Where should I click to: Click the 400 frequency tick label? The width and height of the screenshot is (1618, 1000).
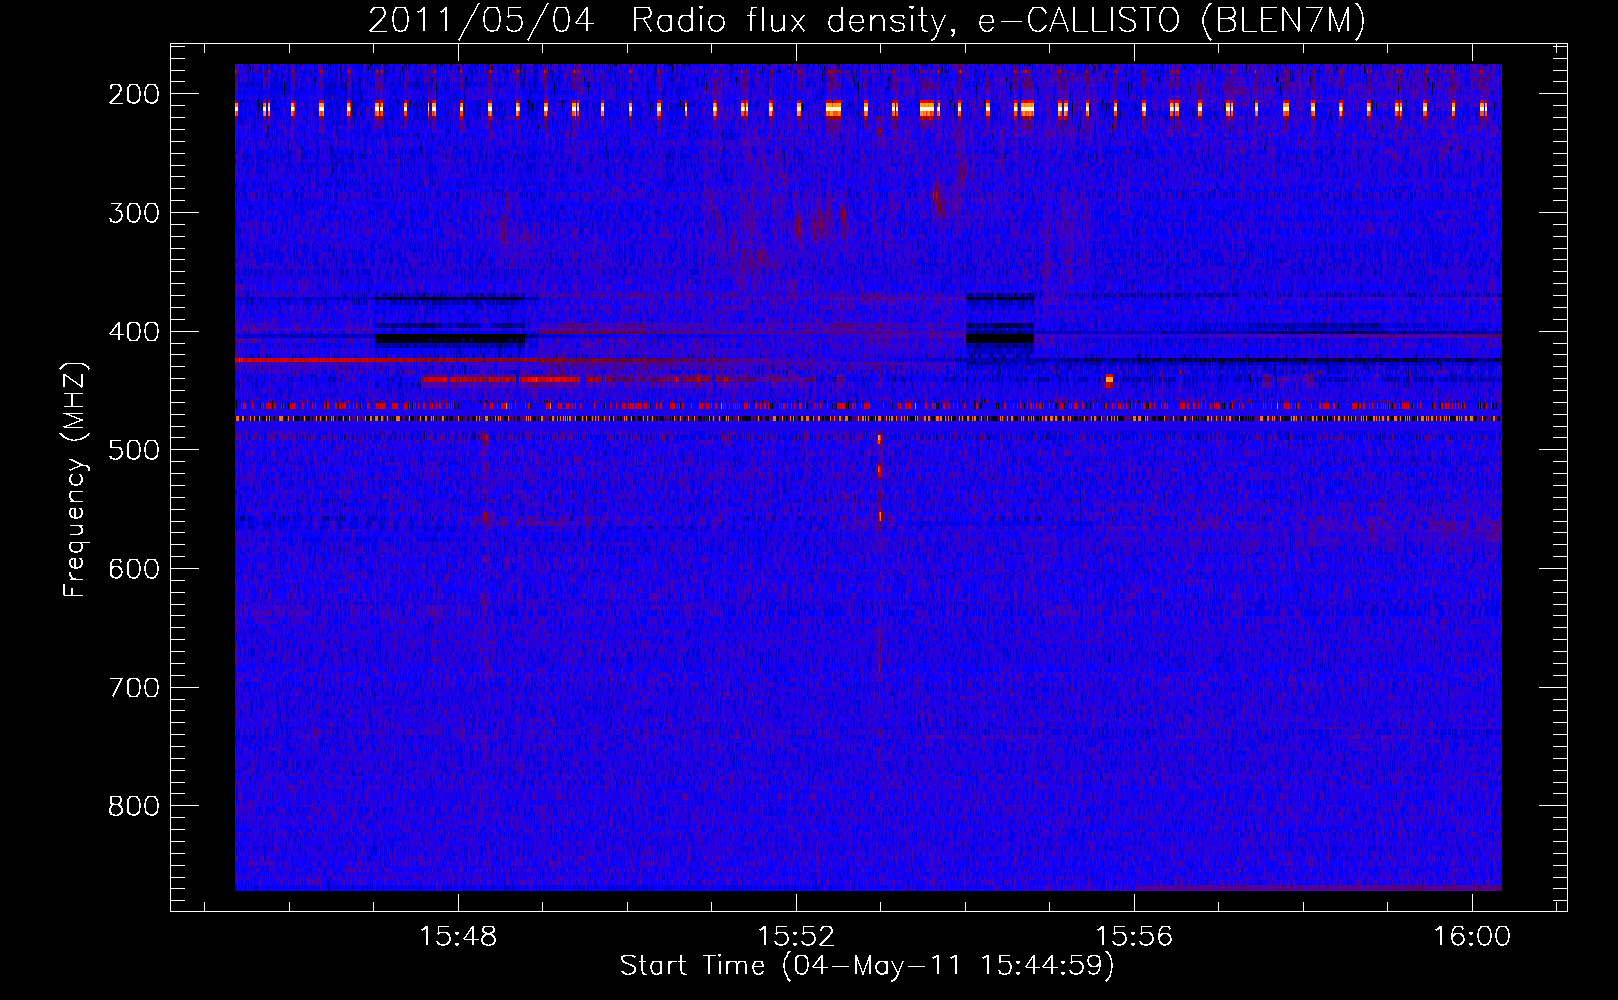(x=134, y=332)
